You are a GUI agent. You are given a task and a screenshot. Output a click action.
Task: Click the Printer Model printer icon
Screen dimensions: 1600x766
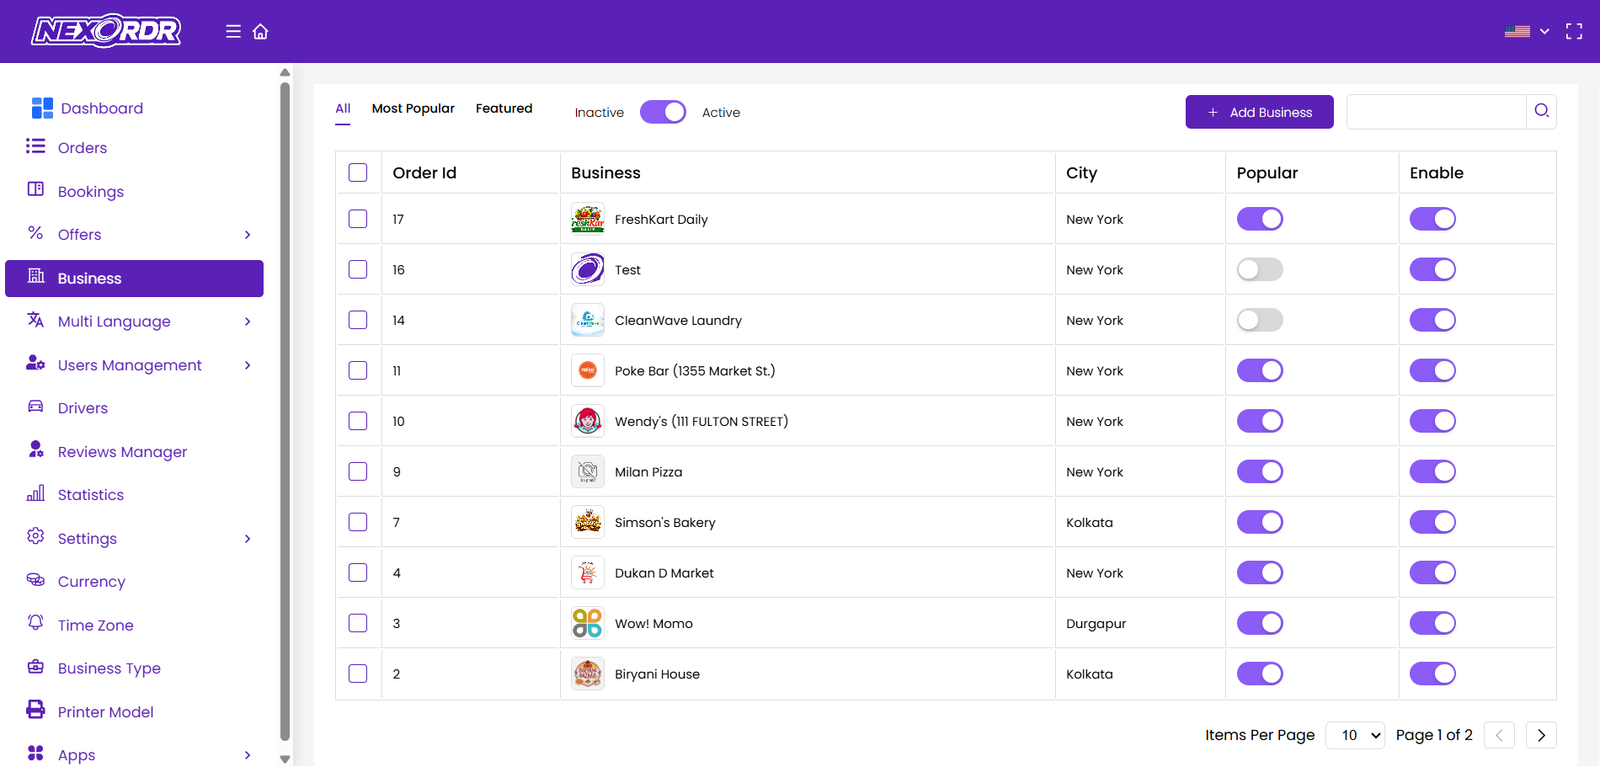36,709
